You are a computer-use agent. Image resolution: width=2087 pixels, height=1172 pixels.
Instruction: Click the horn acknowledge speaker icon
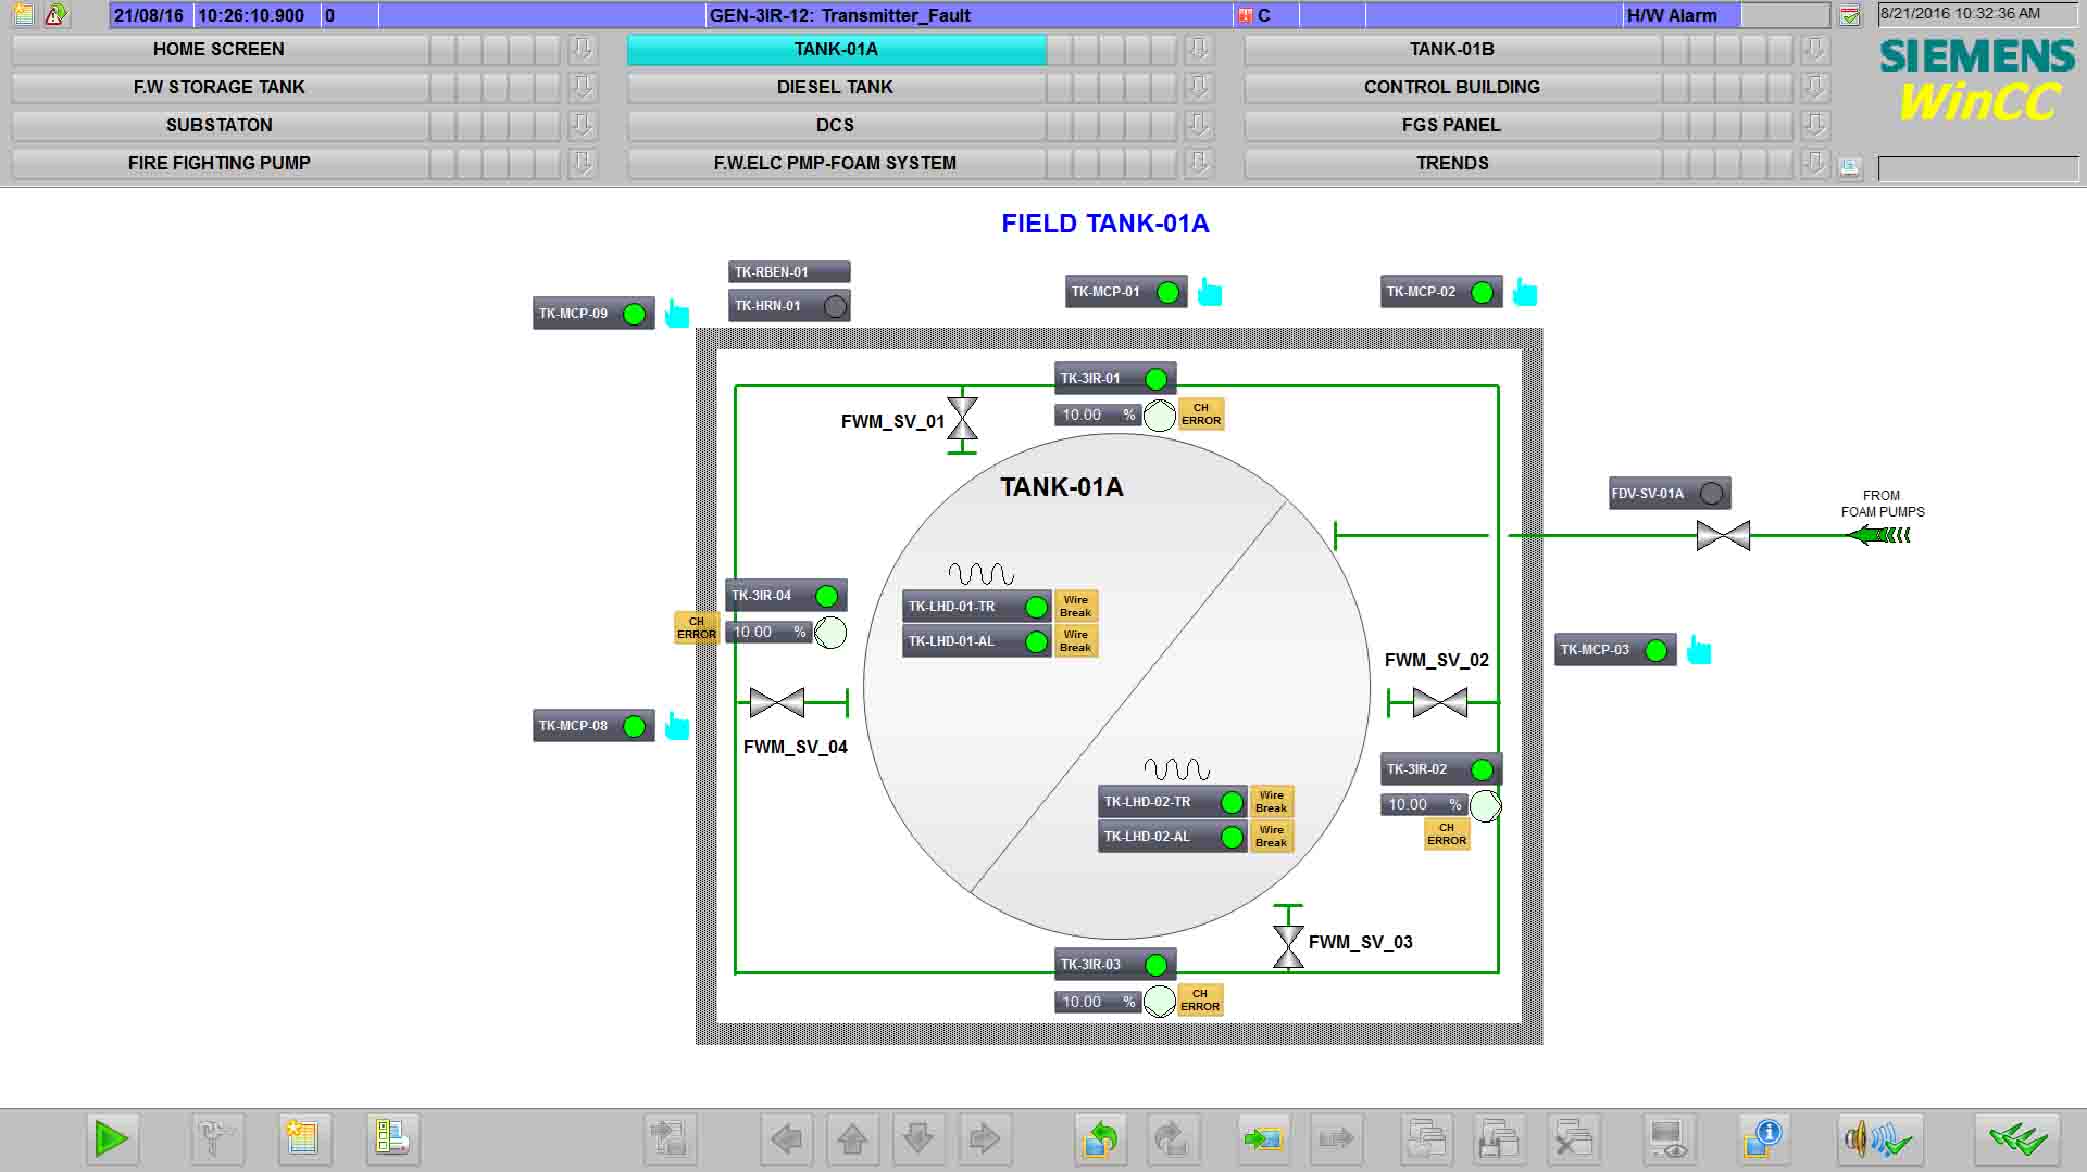pos(1879,1138)
